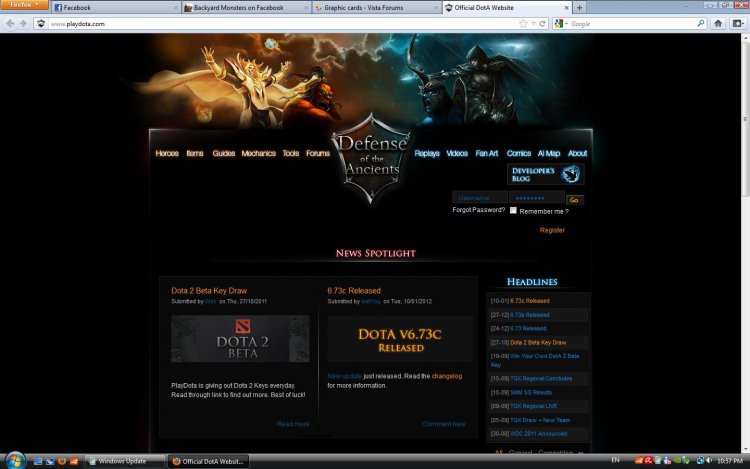Click the Google search input field
750x469 pixels.
(x=631, y=23)
